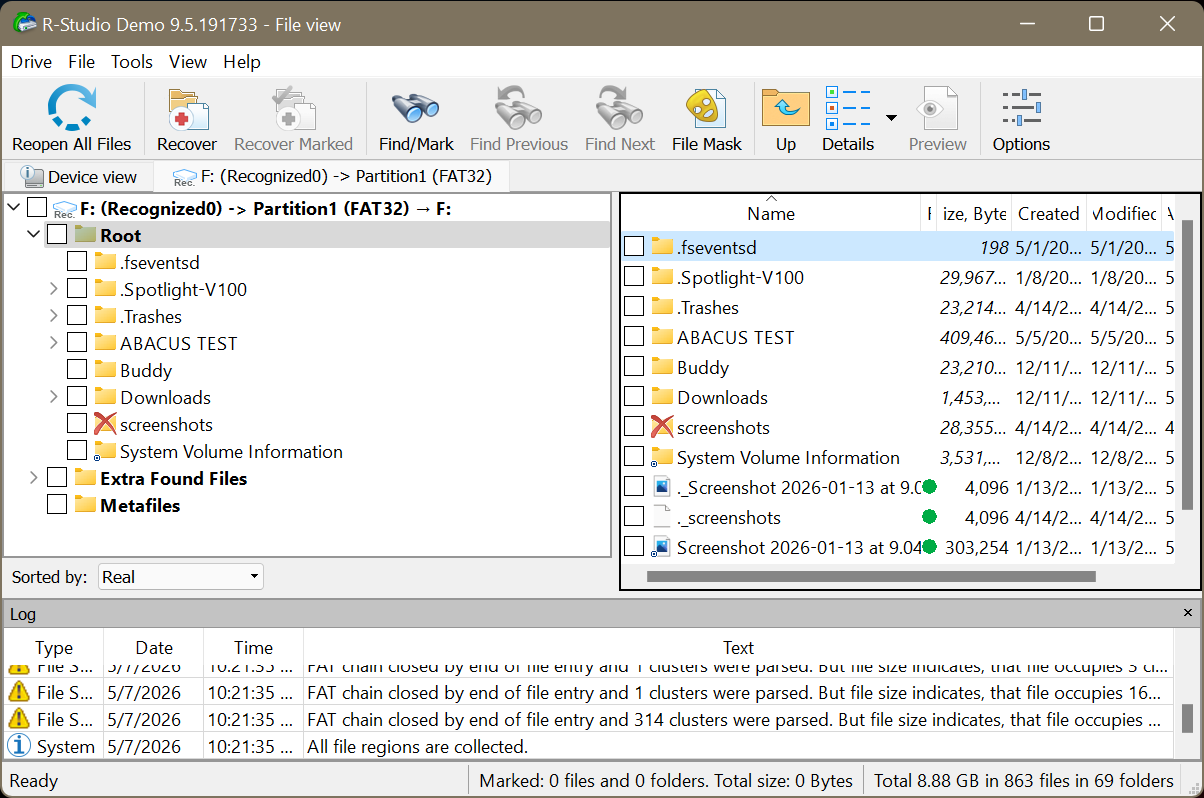Mark ABACUS TEST checkbox in file list
Image resolution: width=1204 pixels, height=798 pixels.
(x=634, y=337)
